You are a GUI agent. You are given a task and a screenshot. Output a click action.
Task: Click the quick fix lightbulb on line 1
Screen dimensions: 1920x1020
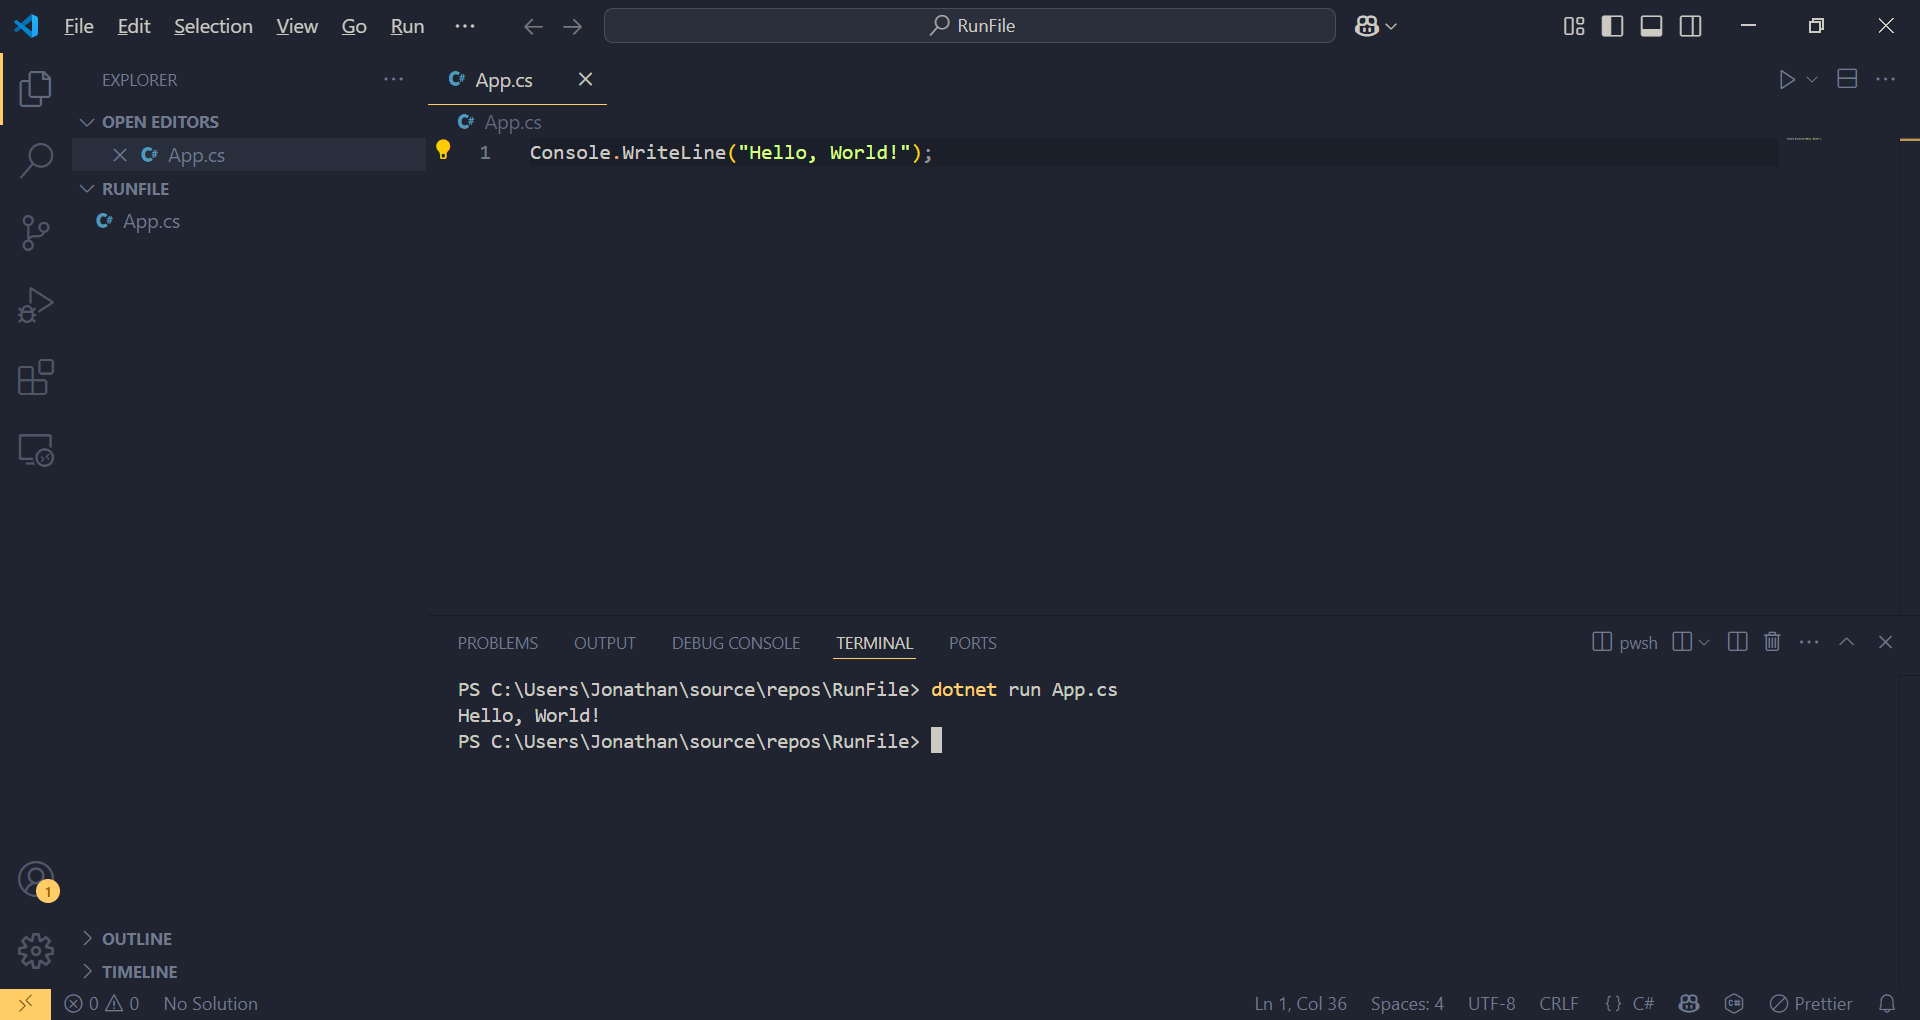point(444,150)
